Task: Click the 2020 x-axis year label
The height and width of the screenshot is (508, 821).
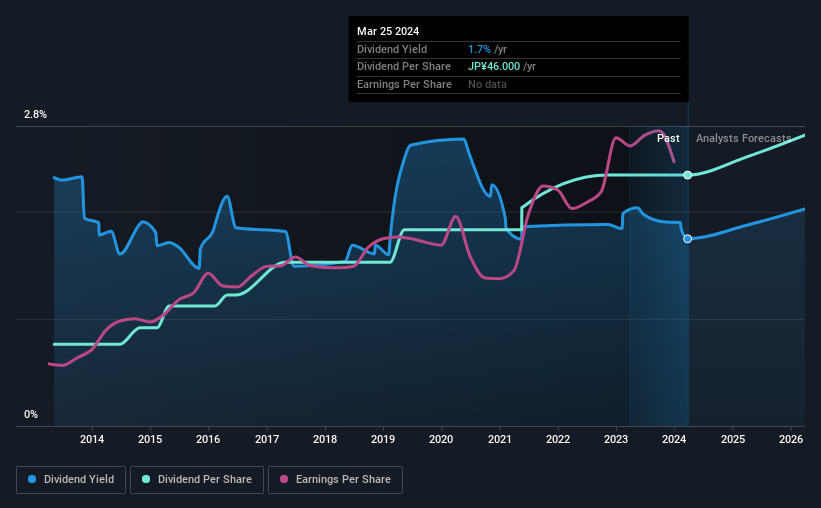Action: point(441,439)
